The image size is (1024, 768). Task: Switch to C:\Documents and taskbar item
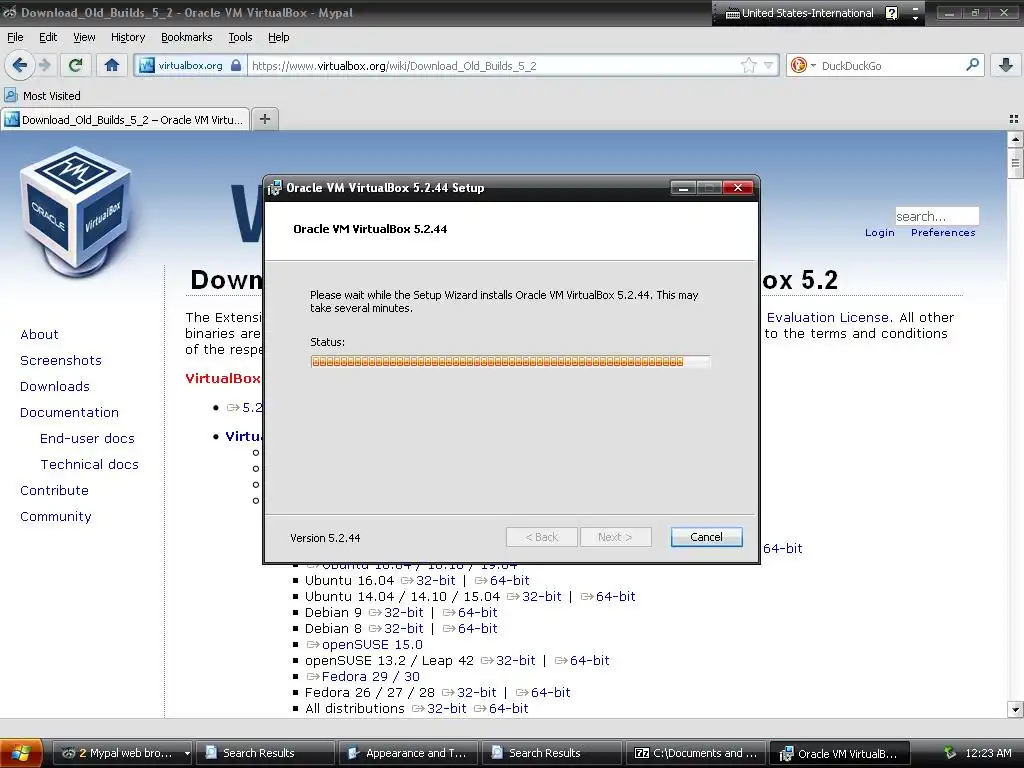point(695,753)
